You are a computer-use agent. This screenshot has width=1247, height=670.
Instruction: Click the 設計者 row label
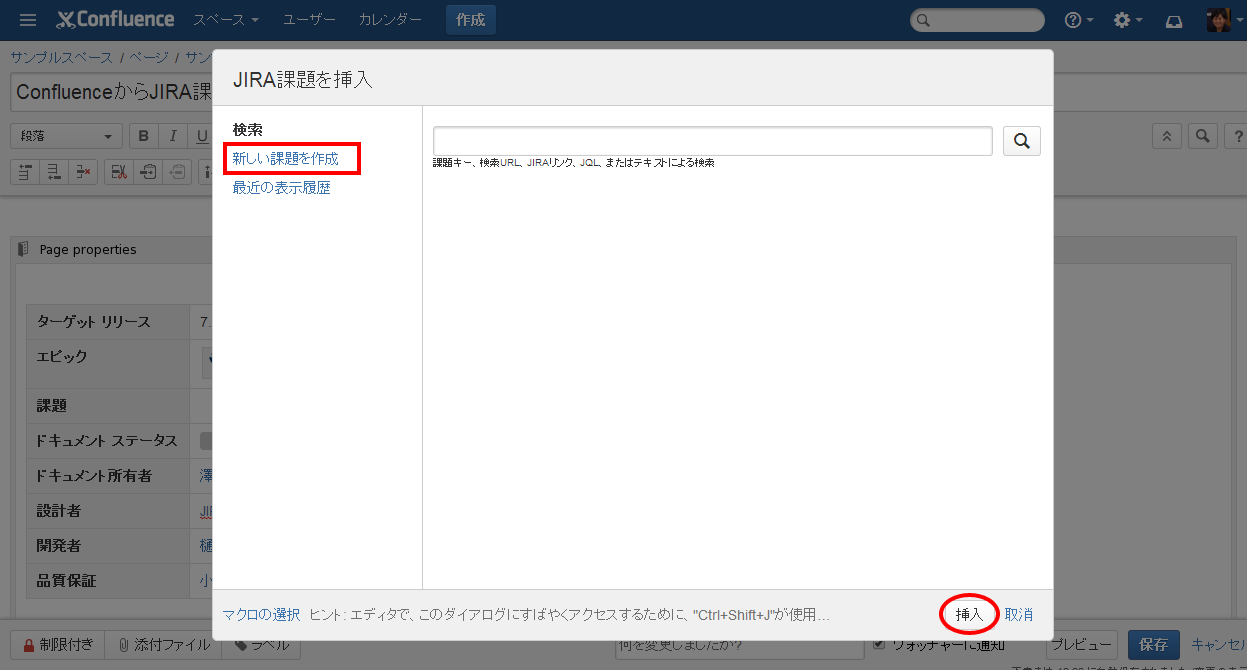[x=59, y=511]
